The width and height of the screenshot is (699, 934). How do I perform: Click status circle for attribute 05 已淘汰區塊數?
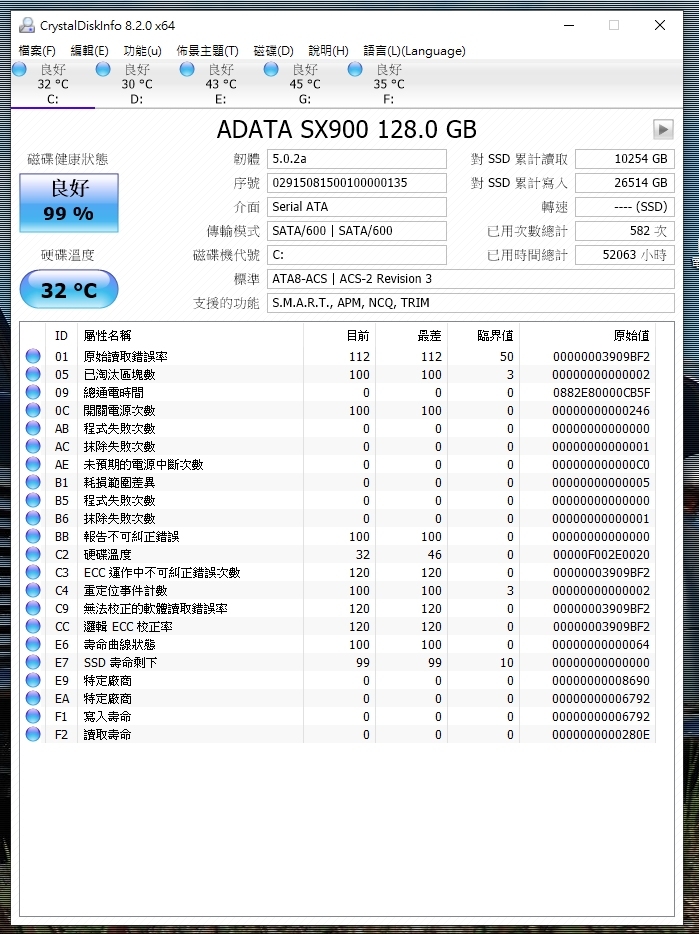(33, 374)
